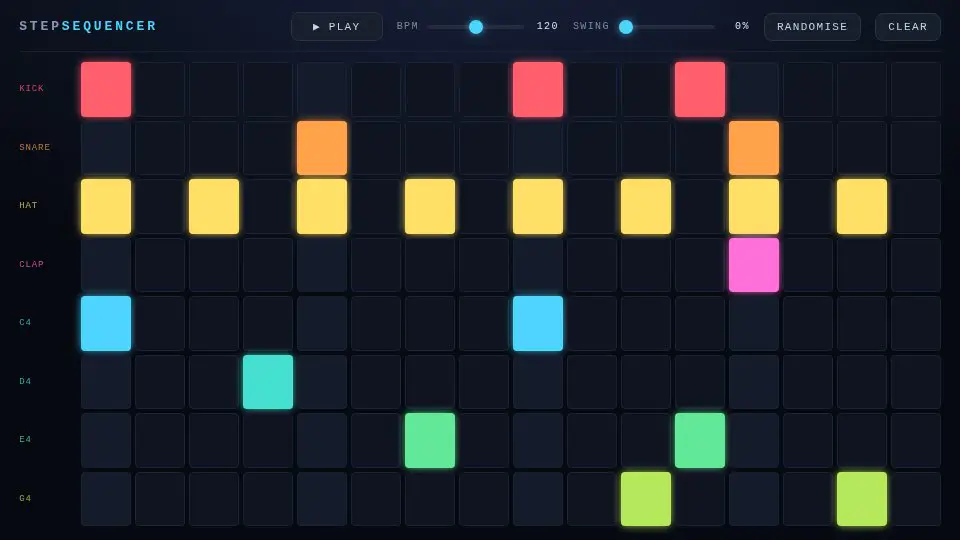This screenshot has width=960, height=540.
Task: Disable the lime G4 step 15 pad
Action: tap(862, 499)
